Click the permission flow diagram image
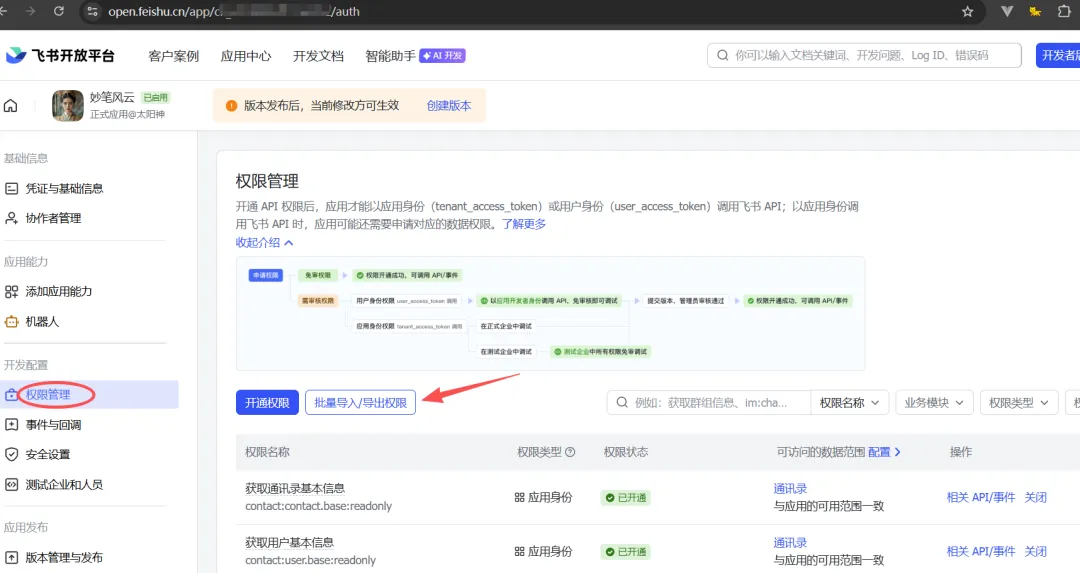The image size is (1080, 573). tap(550, 313)
